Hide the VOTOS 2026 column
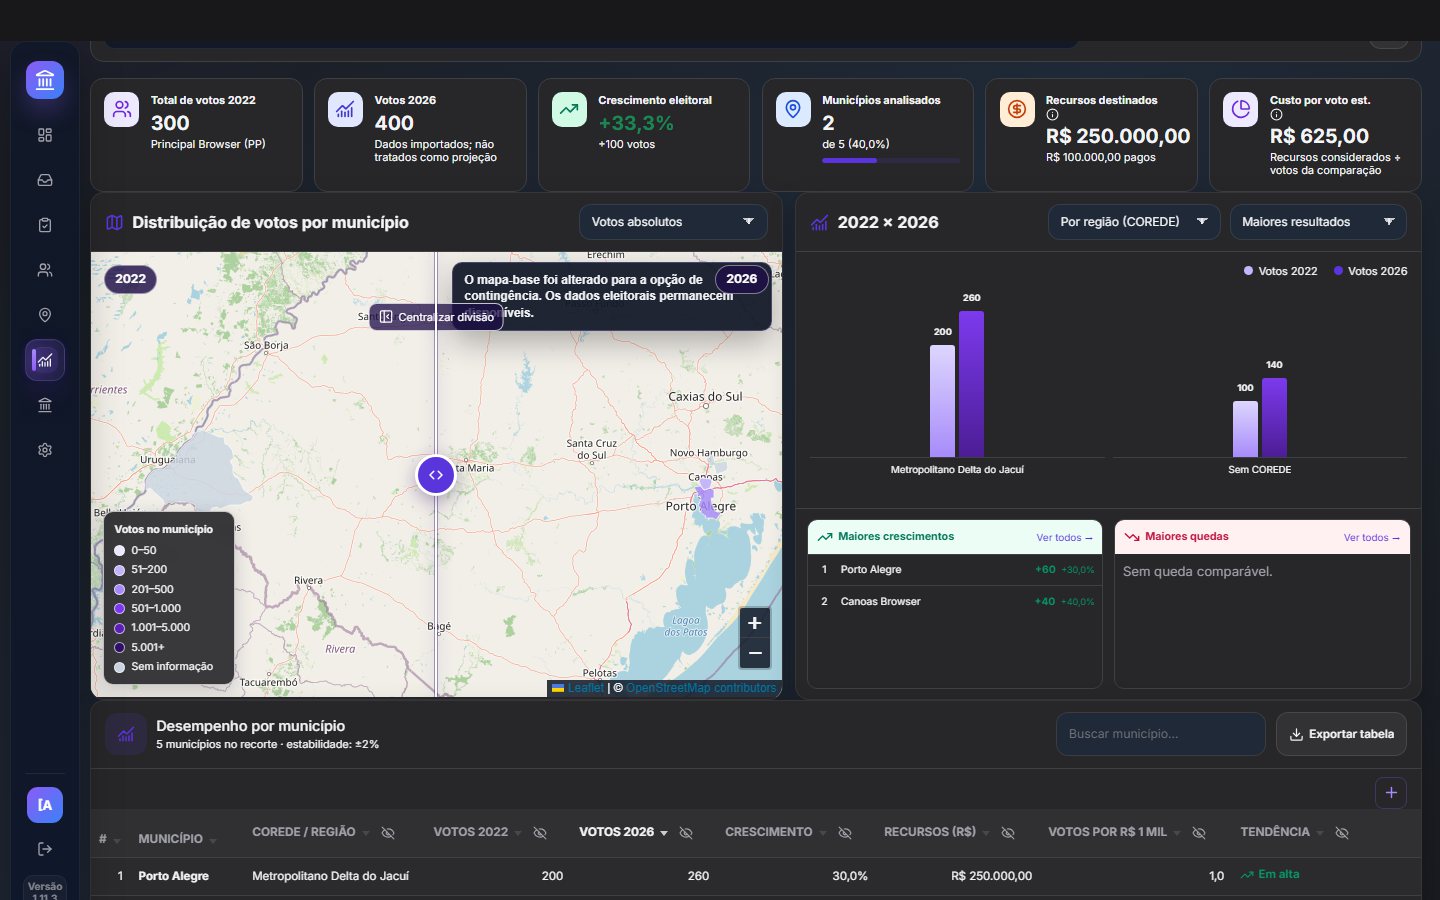 click(x=686, y=833)
